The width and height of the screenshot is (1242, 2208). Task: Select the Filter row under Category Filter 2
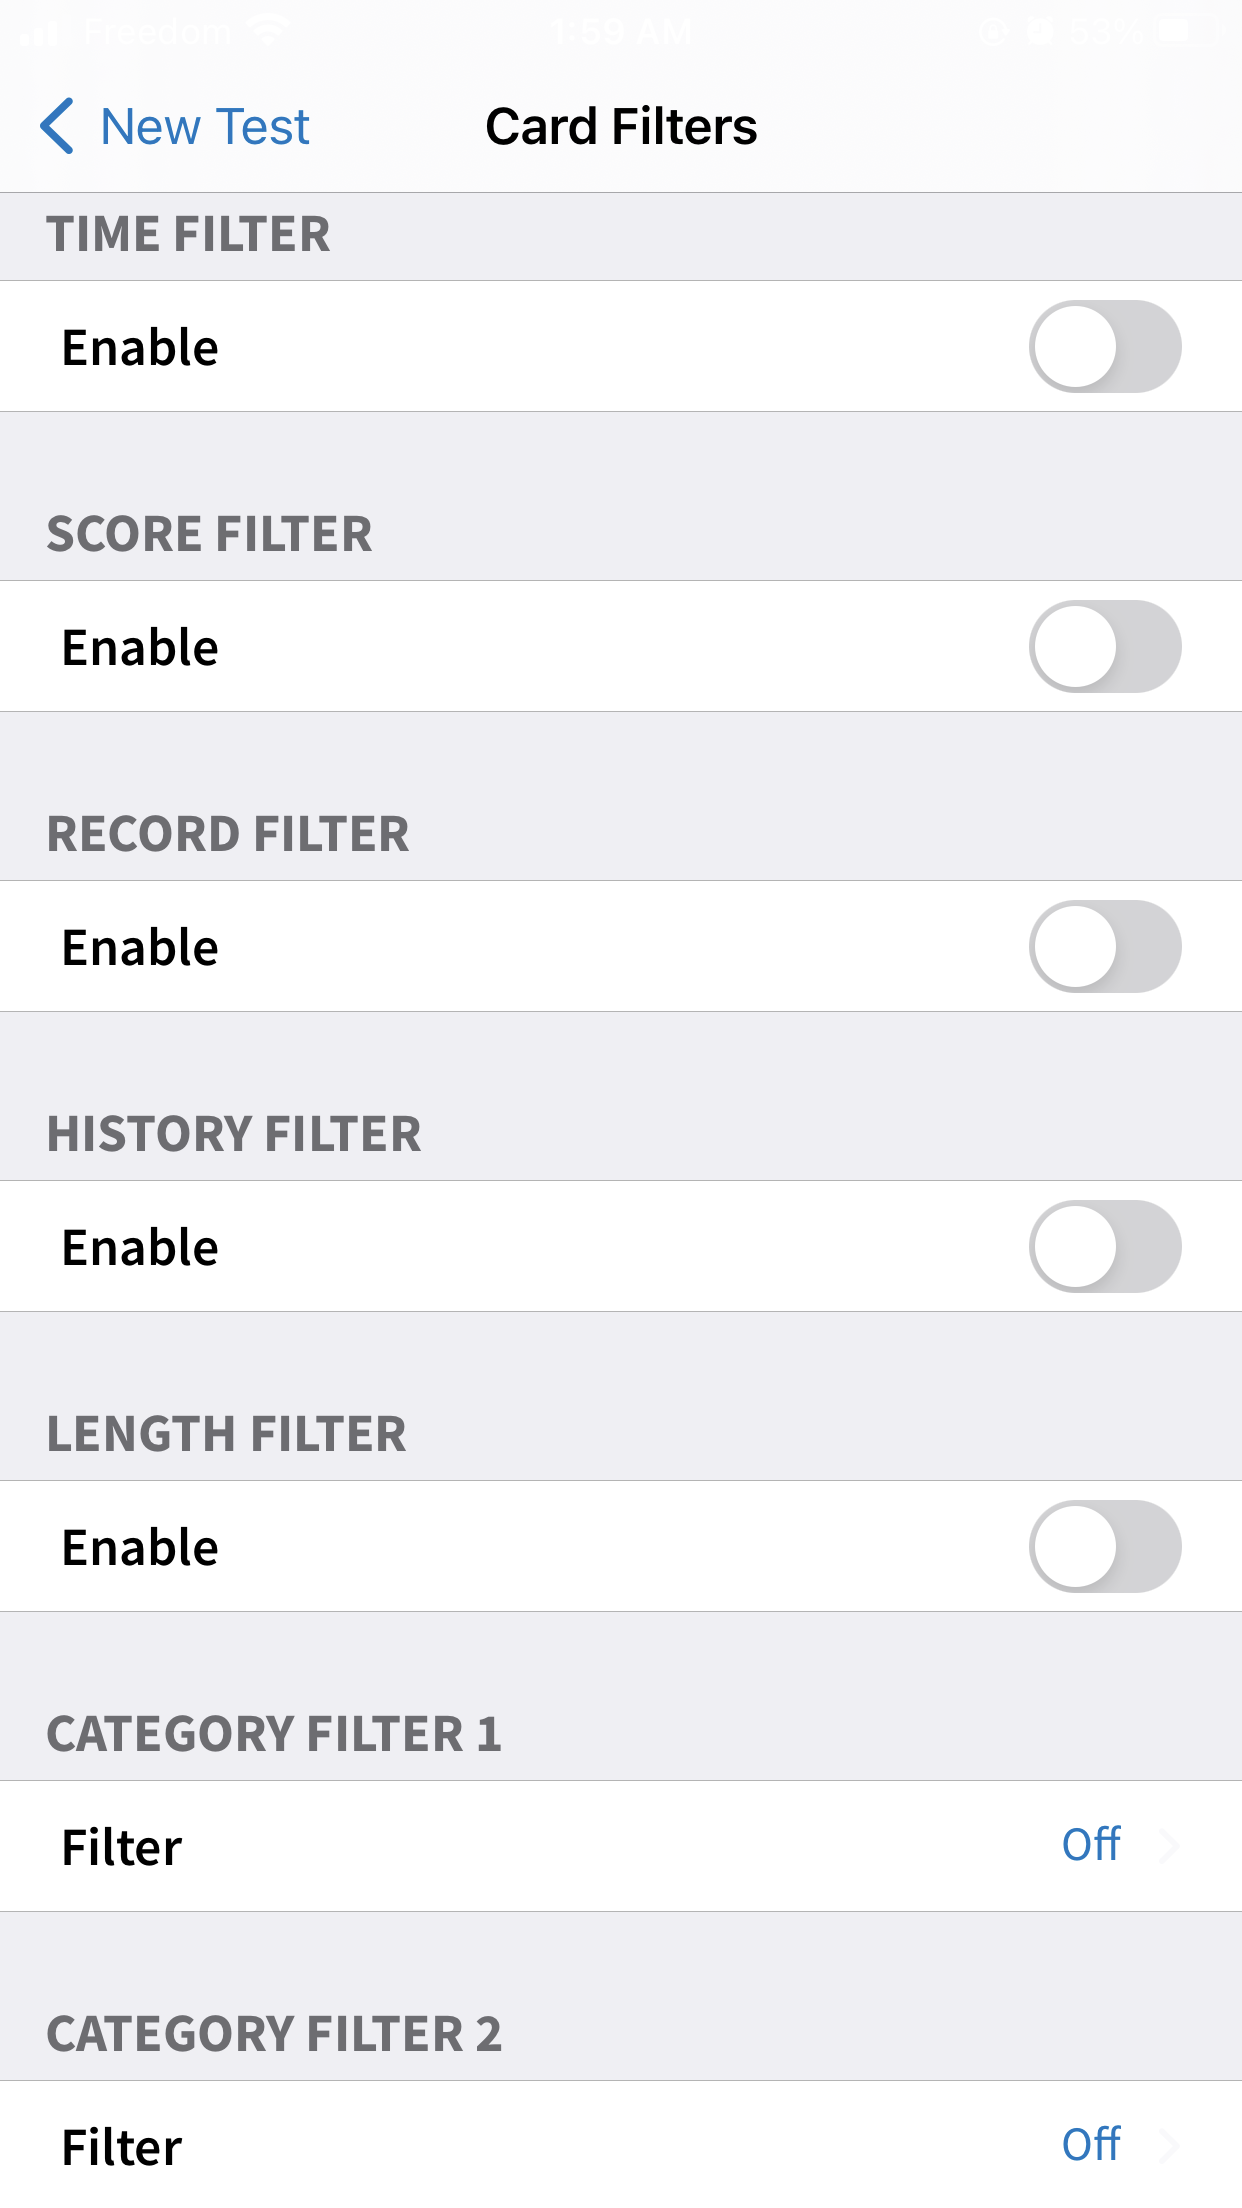click(621, 2145)
